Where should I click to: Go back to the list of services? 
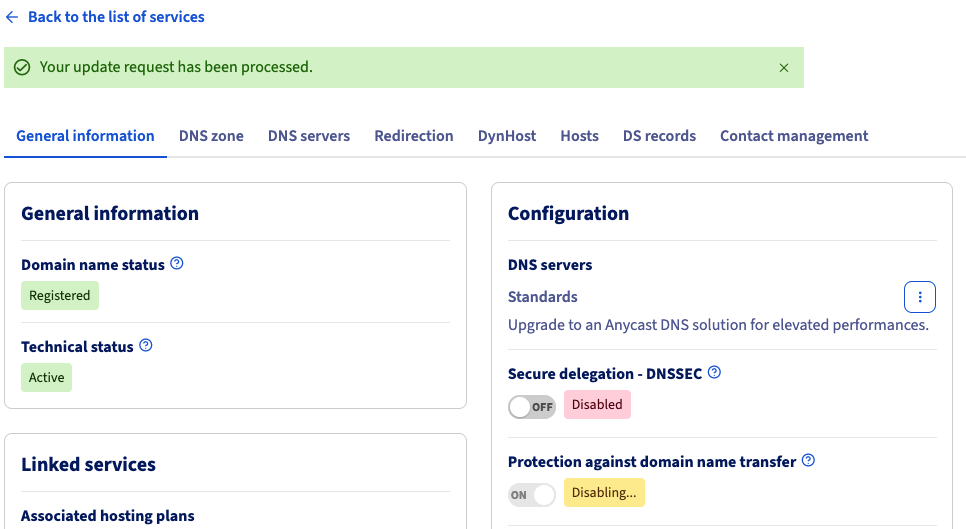(x=116, y=17)
